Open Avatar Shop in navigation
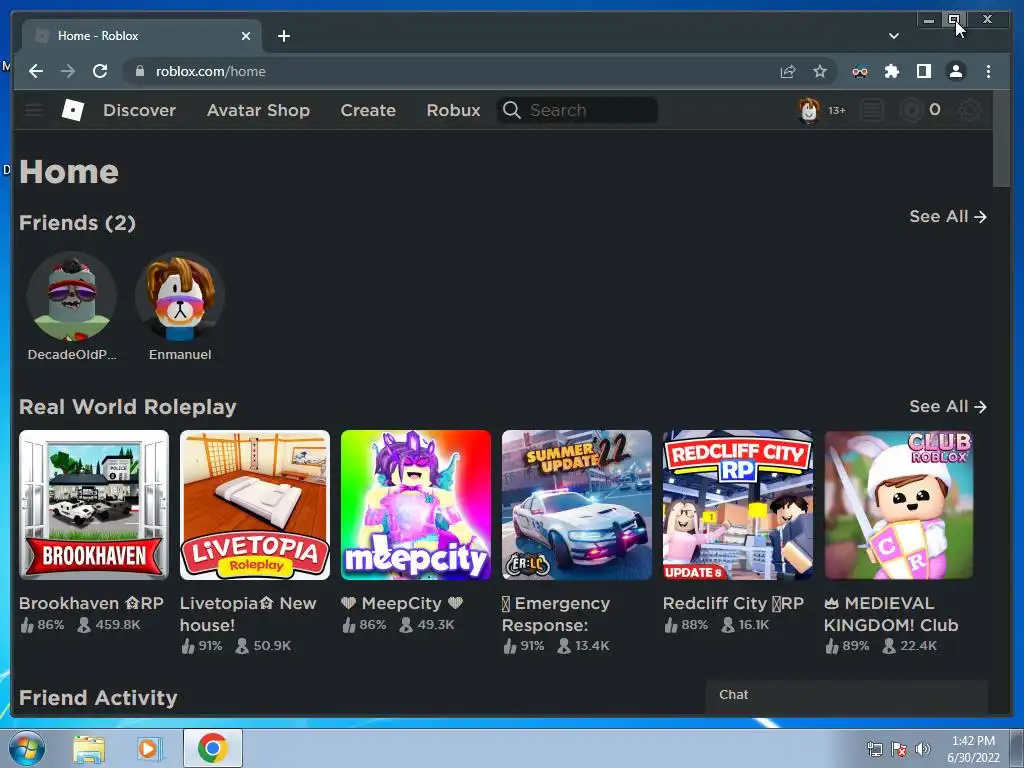The image size is (1024, 768). (x=258, y=110)
